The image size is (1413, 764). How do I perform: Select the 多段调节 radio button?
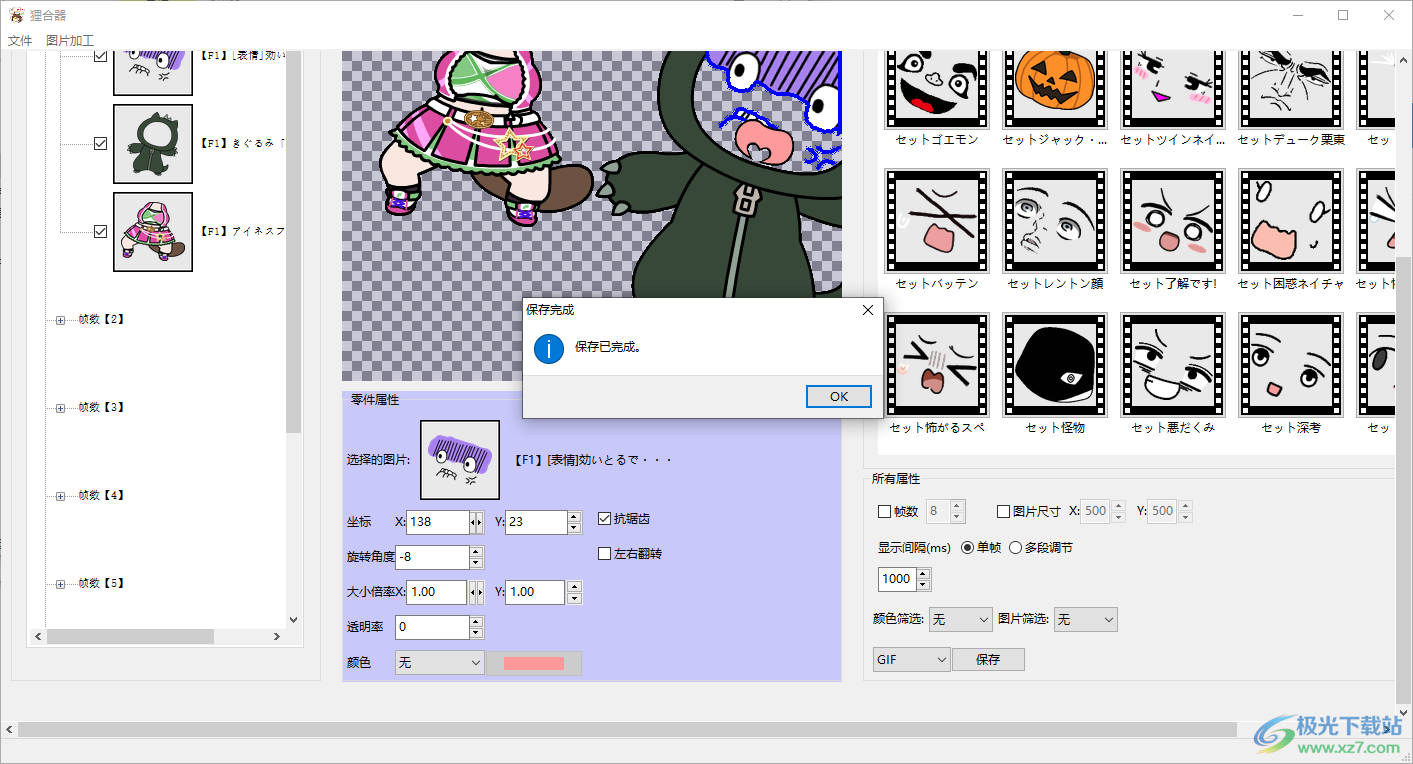pos(1015,548)
